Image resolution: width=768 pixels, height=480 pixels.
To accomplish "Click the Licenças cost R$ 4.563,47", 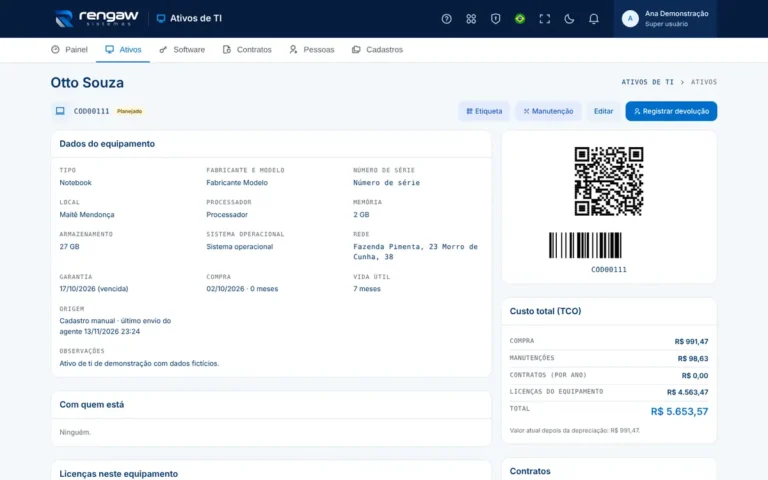I will pos(687,392).
